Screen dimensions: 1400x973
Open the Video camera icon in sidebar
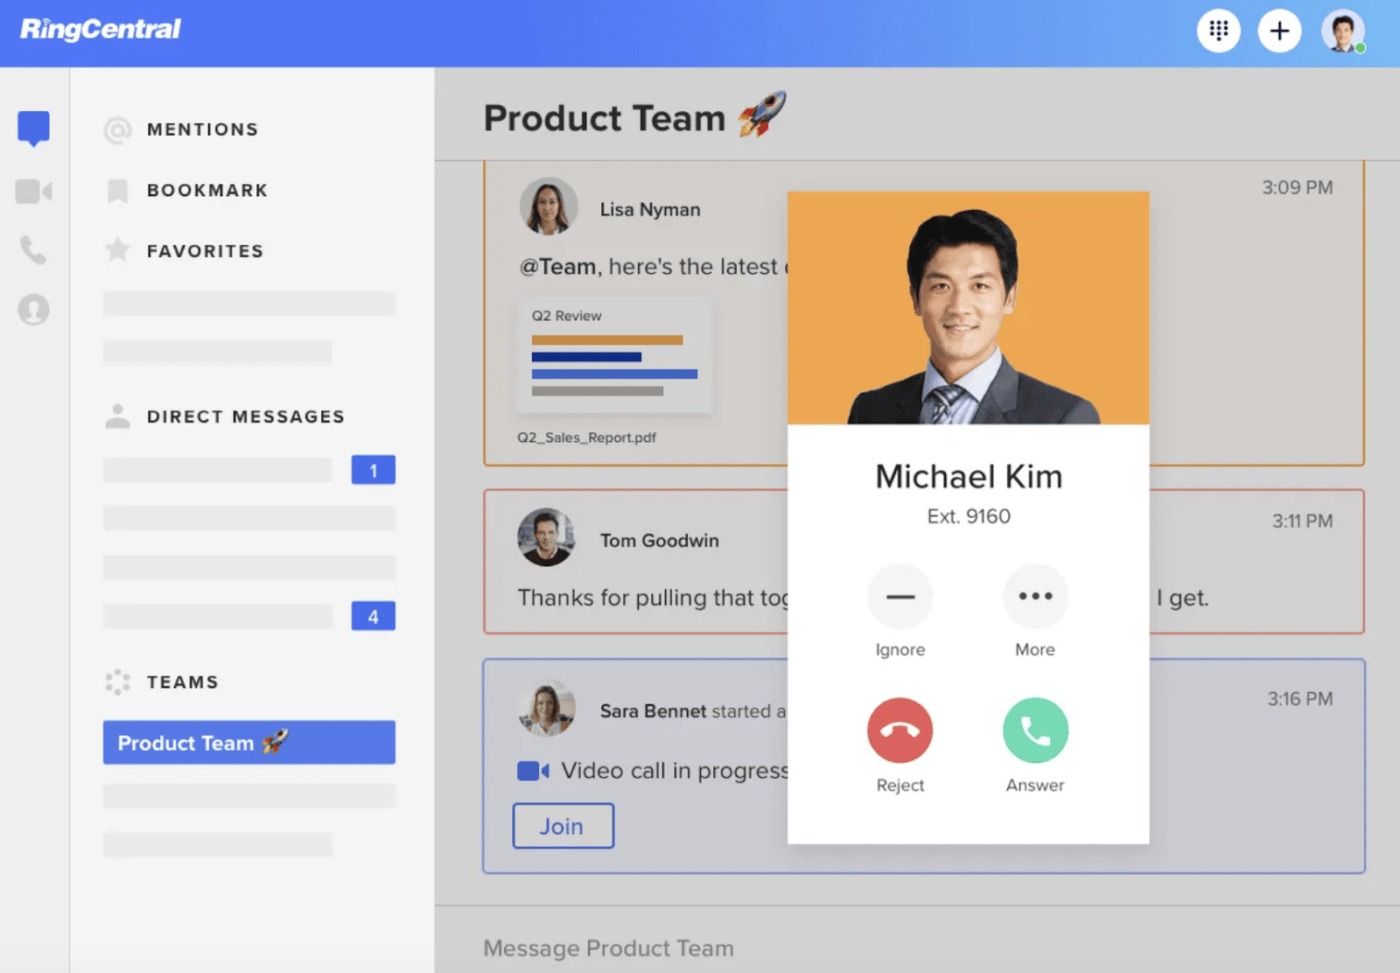(x=33, y=191)
